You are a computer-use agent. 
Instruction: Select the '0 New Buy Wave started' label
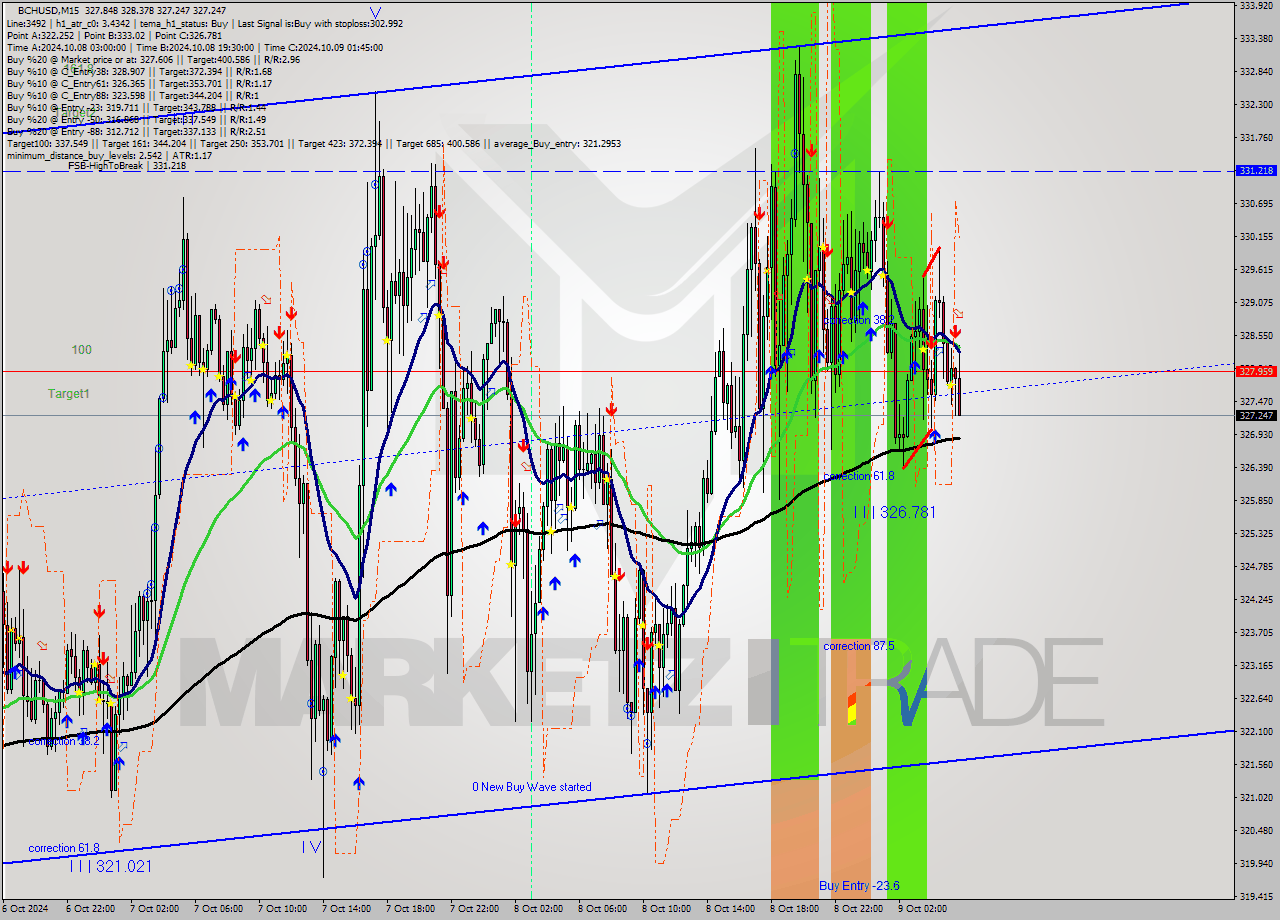click(532, 787)
